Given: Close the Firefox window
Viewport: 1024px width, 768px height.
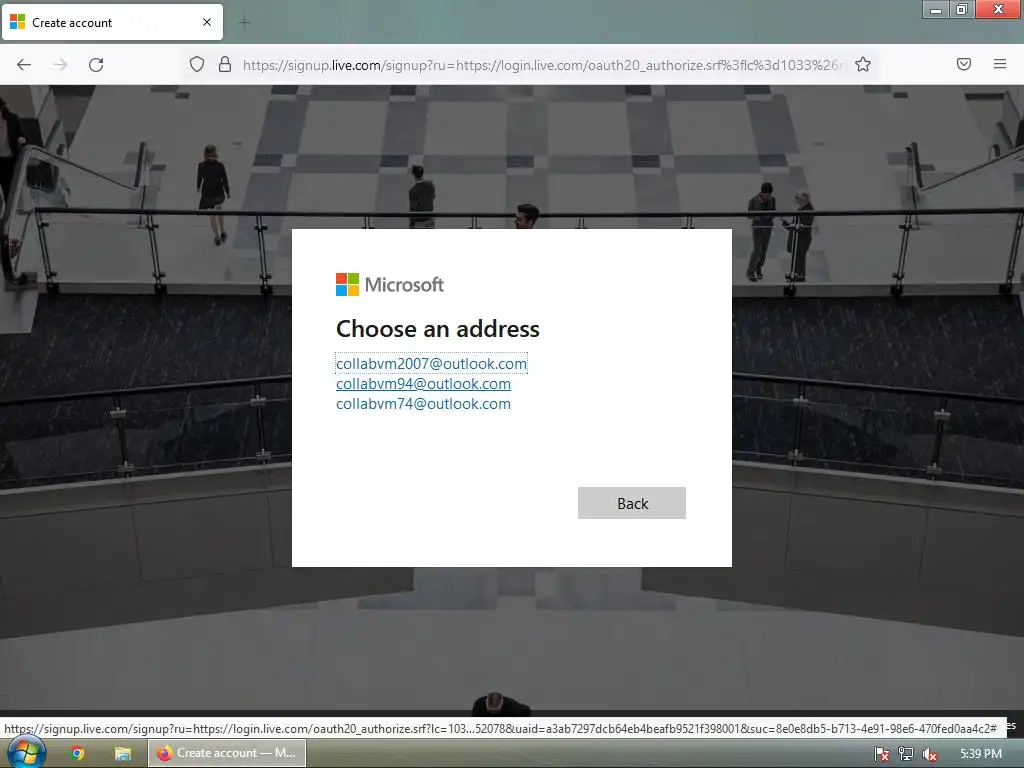Looking at the screenshot, I should pyautogui.click(x=999, y=9).
